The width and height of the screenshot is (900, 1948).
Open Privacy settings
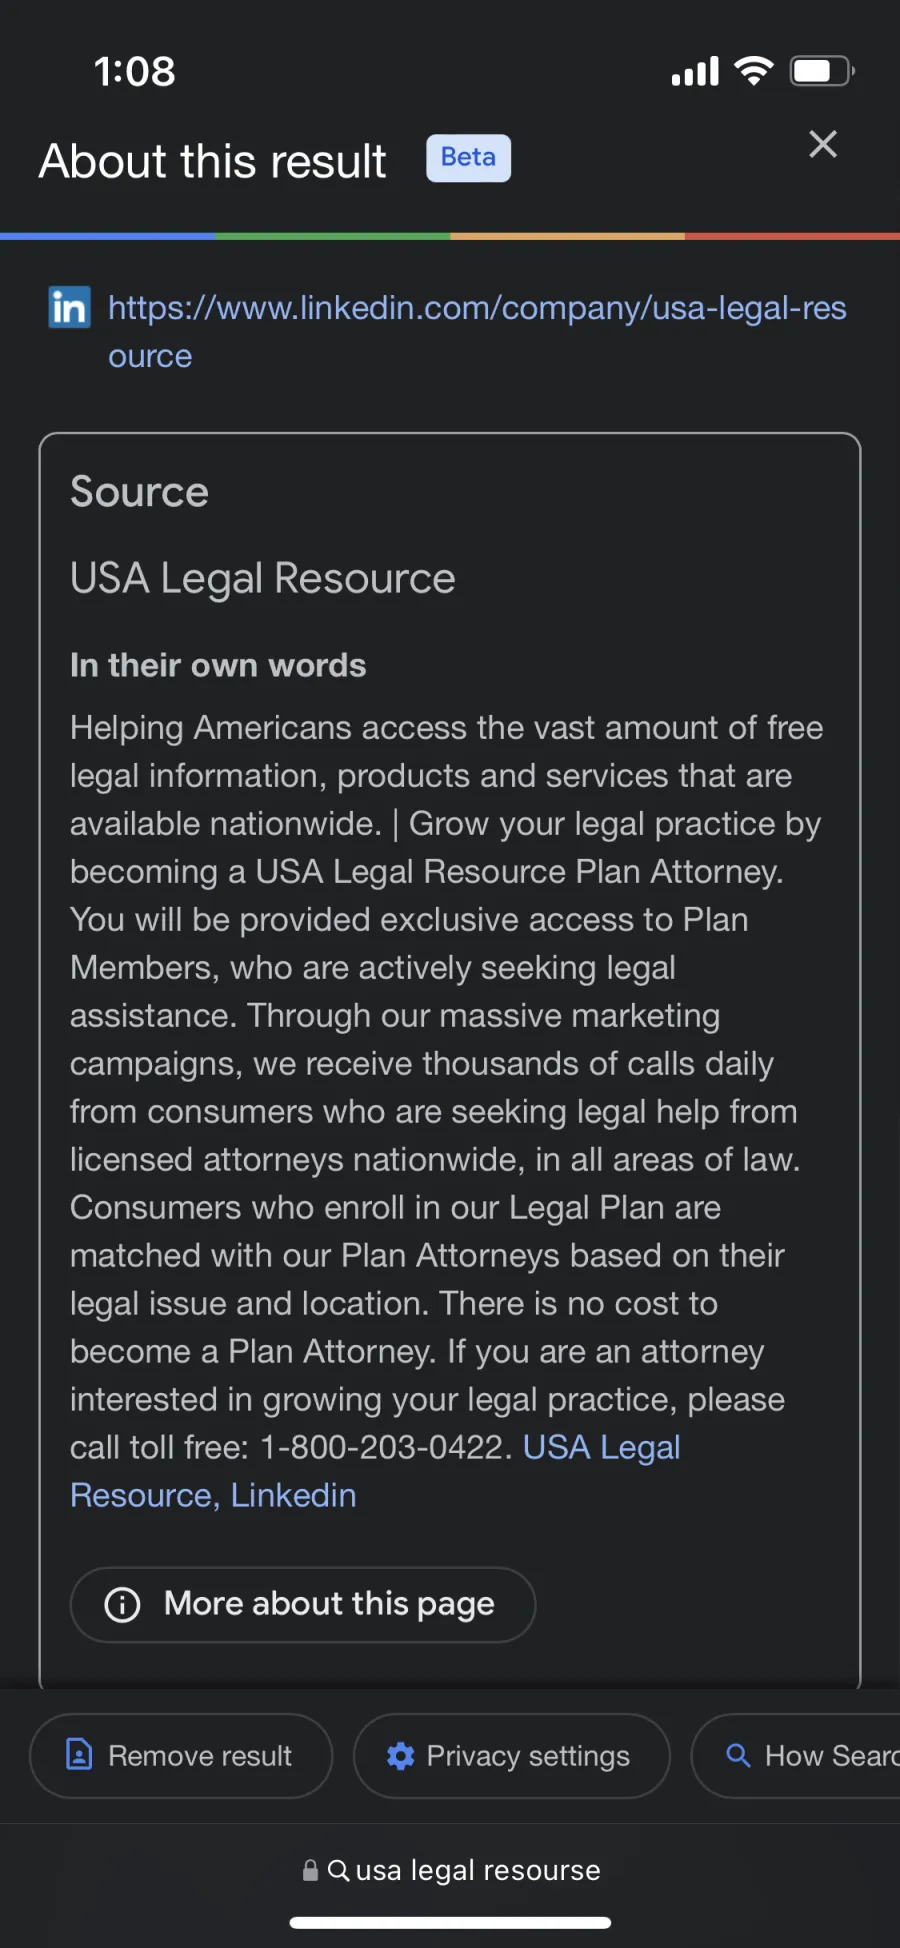(x=512, y=1755)
